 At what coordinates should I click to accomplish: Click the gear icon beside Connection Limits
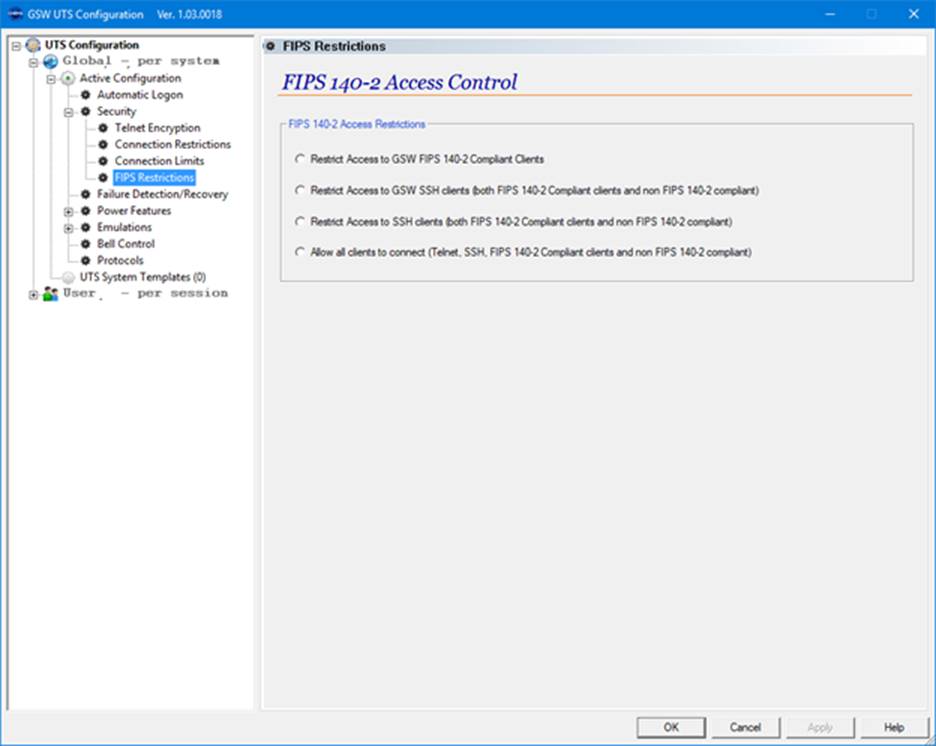pyautogui.click(x=103, y=161)
